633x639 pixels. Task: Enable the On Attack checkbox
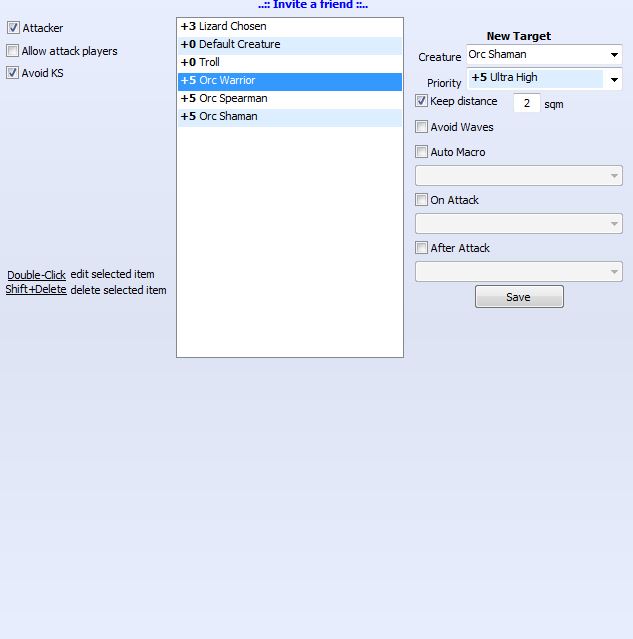click(x=422, y=200)
